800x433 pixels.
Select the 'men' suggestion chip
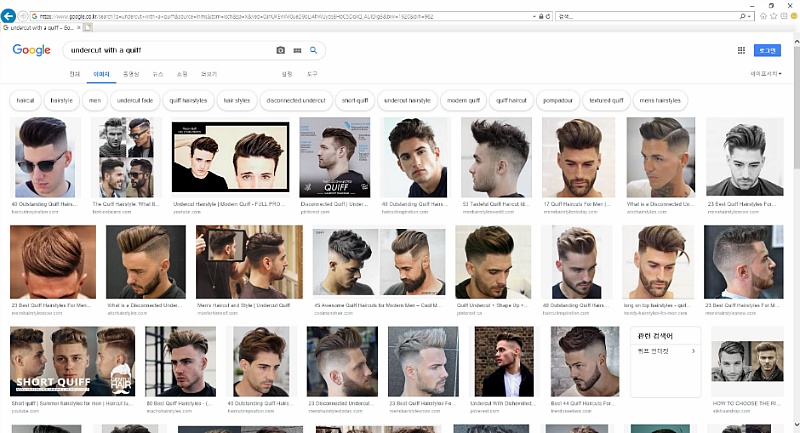pos(95,100)
